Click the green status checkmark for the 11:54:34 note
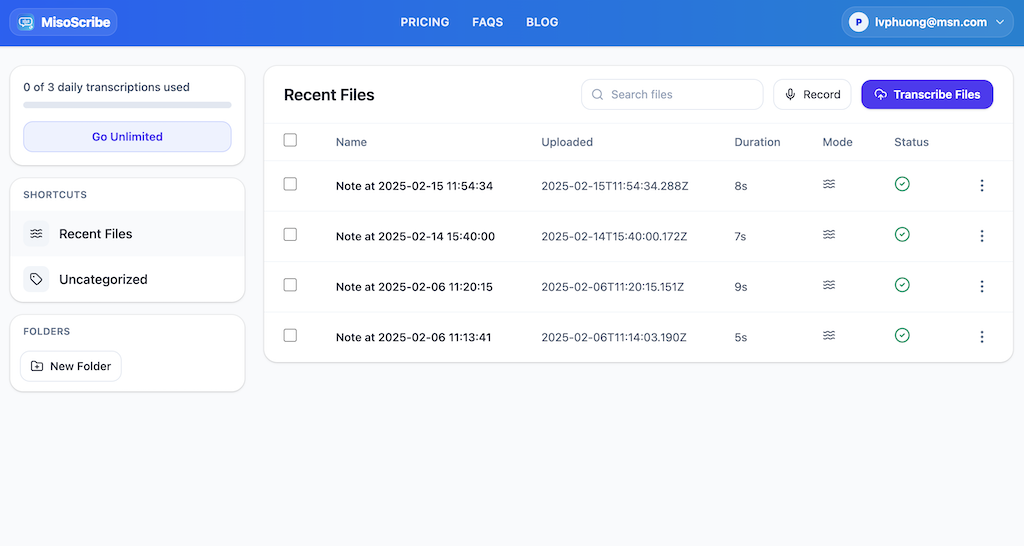 pyautogui.click(x=902, y=184)
